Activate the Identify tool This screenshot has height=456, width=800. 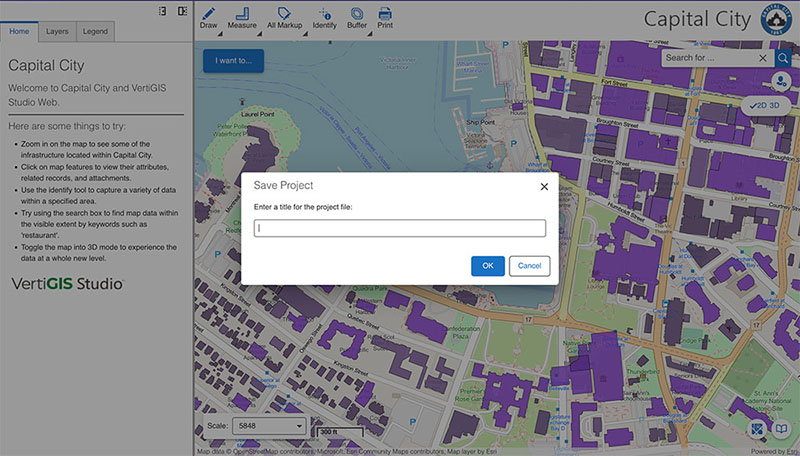[324, 18]
